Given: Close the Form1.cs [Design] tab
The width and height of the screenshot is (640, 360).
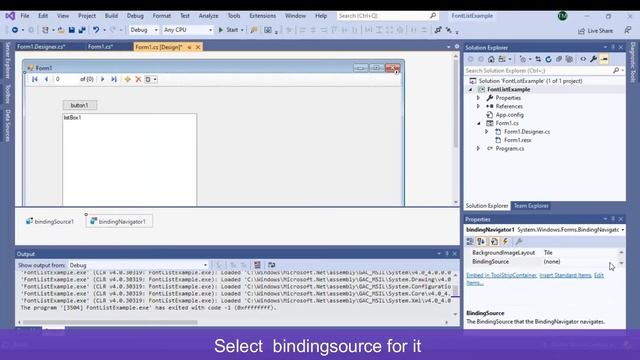Looking at the screenshot, I should (x=198, y=47).
